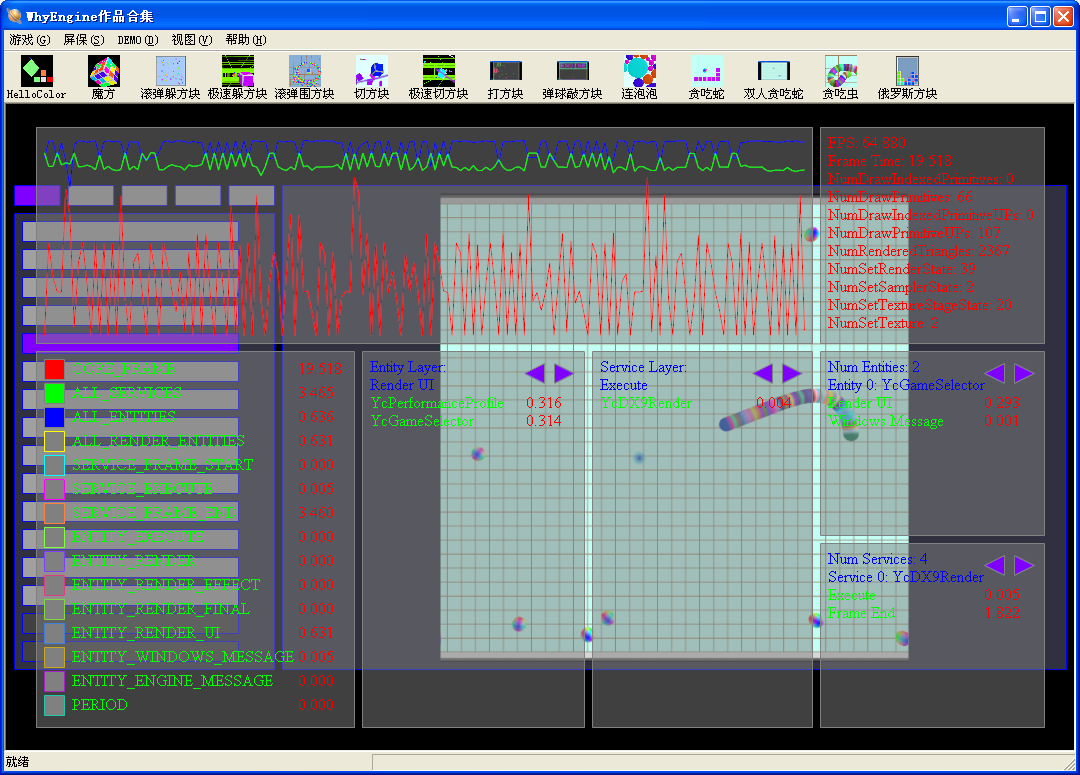Toggle the blue ALL_ENTITIES legend box
1080x775 pixels.
click(54, 417)
